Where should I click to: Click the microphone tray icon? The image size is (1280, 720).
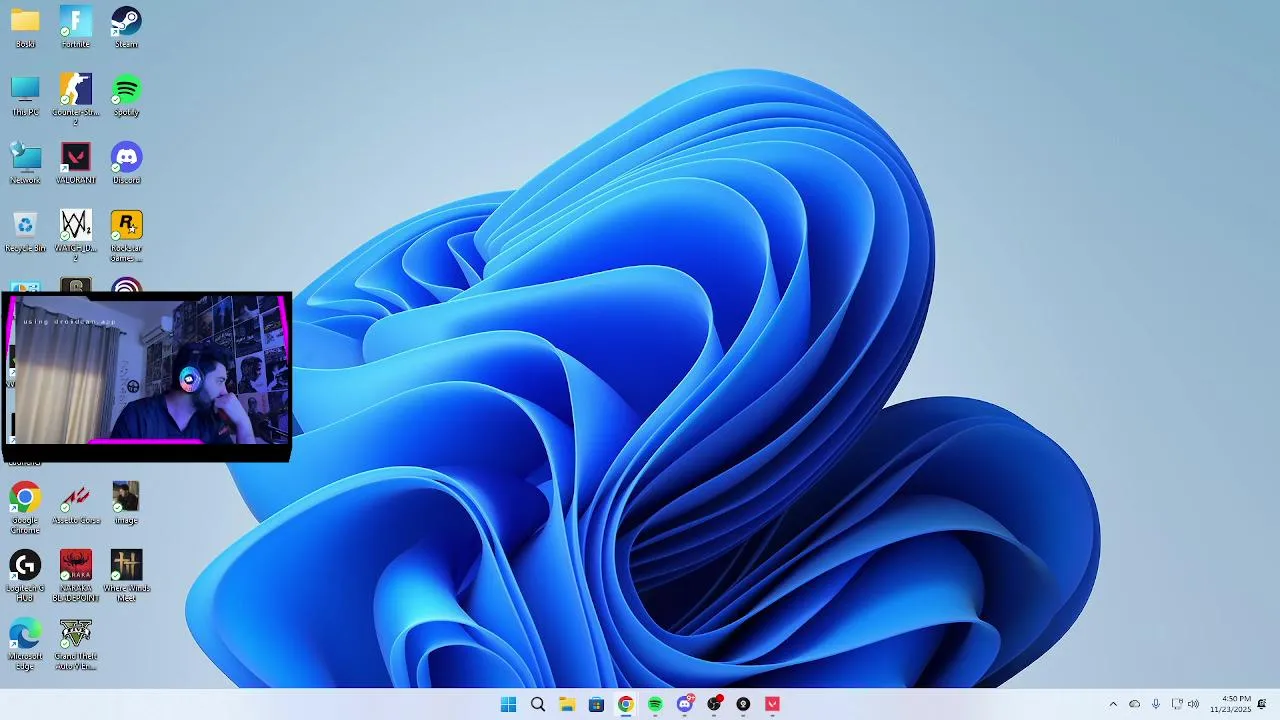tap(1156, 704)
